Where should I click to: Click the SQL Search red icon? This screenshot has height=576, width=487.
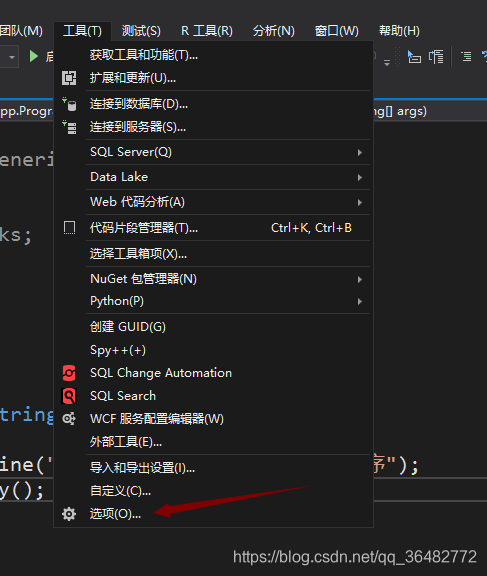click(69, 396)
